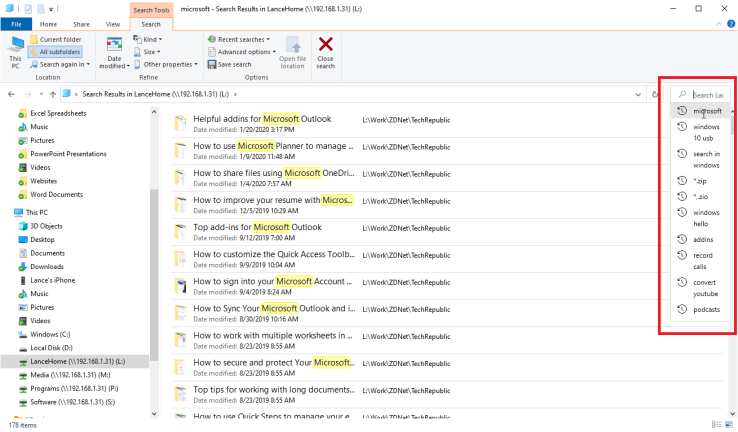Screen dimensions: 738x432
Task: Click the blue Help question mark icon
Action: coord(731,24)
